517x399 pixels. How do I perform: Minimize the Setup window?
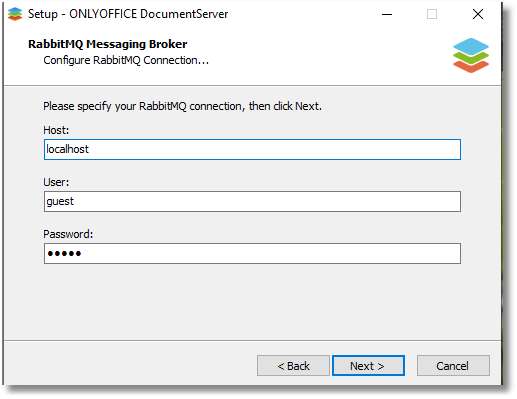(387, 14)
